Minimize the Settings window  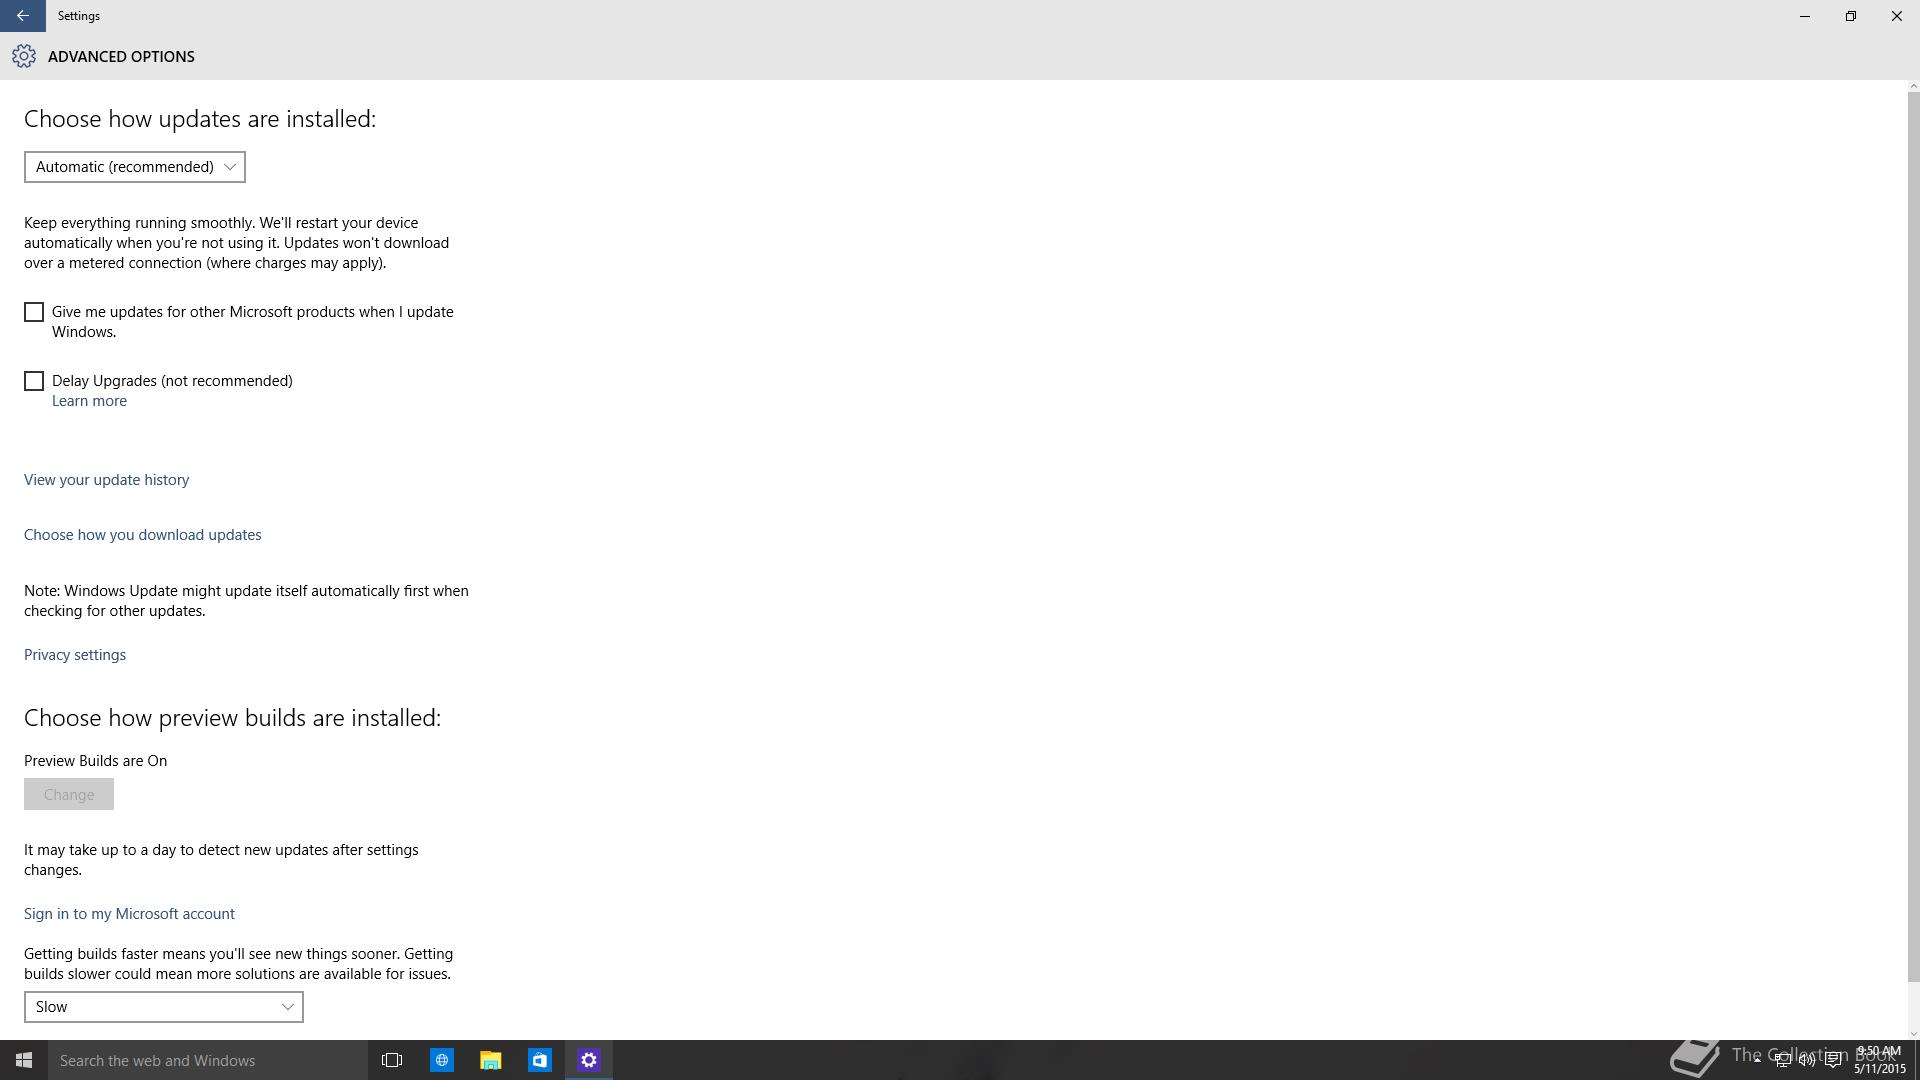(x=1805, y=16)
